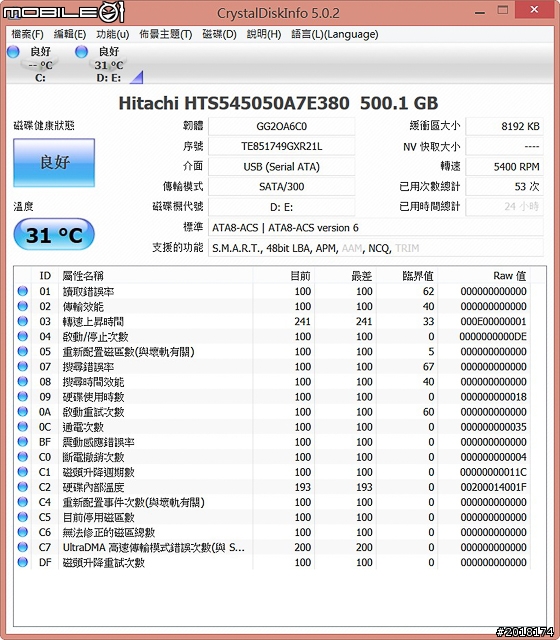560x640 pixels.
Task: Click the status orb of row BF
Action: pyautogui.click(x=22, y=442)
